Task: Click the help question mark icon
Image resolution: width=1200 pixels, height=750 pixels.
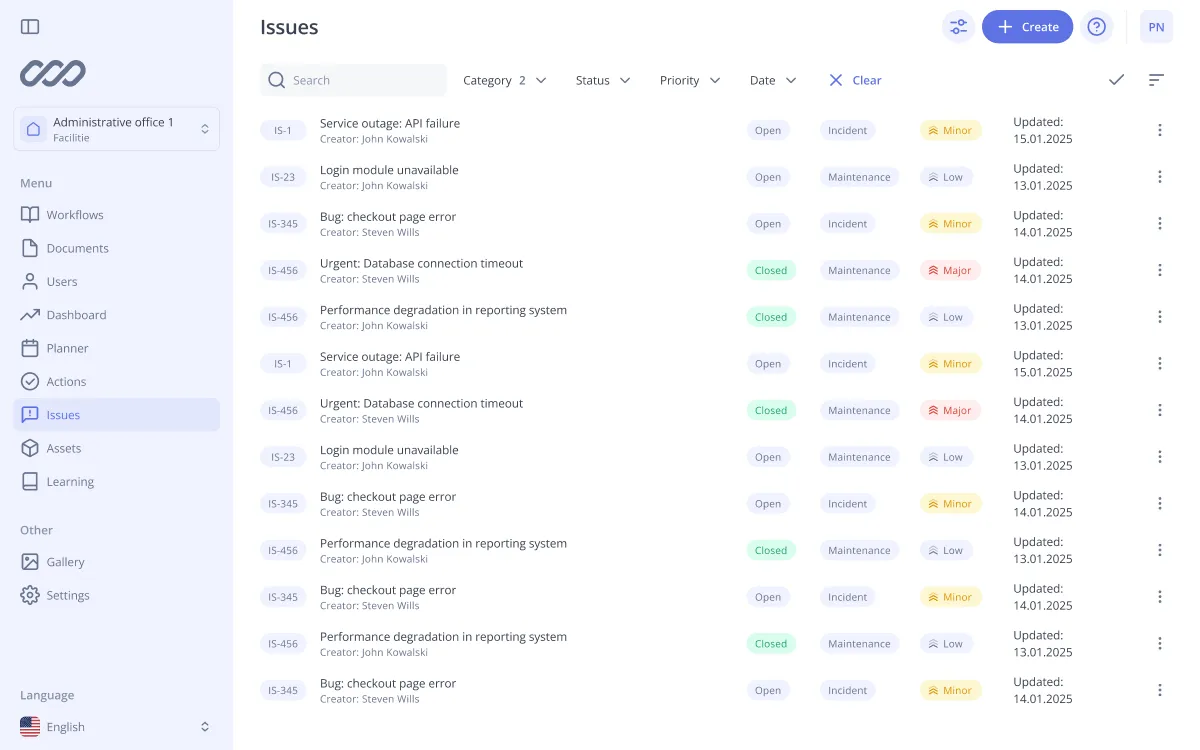Action: pos(1097,27)
